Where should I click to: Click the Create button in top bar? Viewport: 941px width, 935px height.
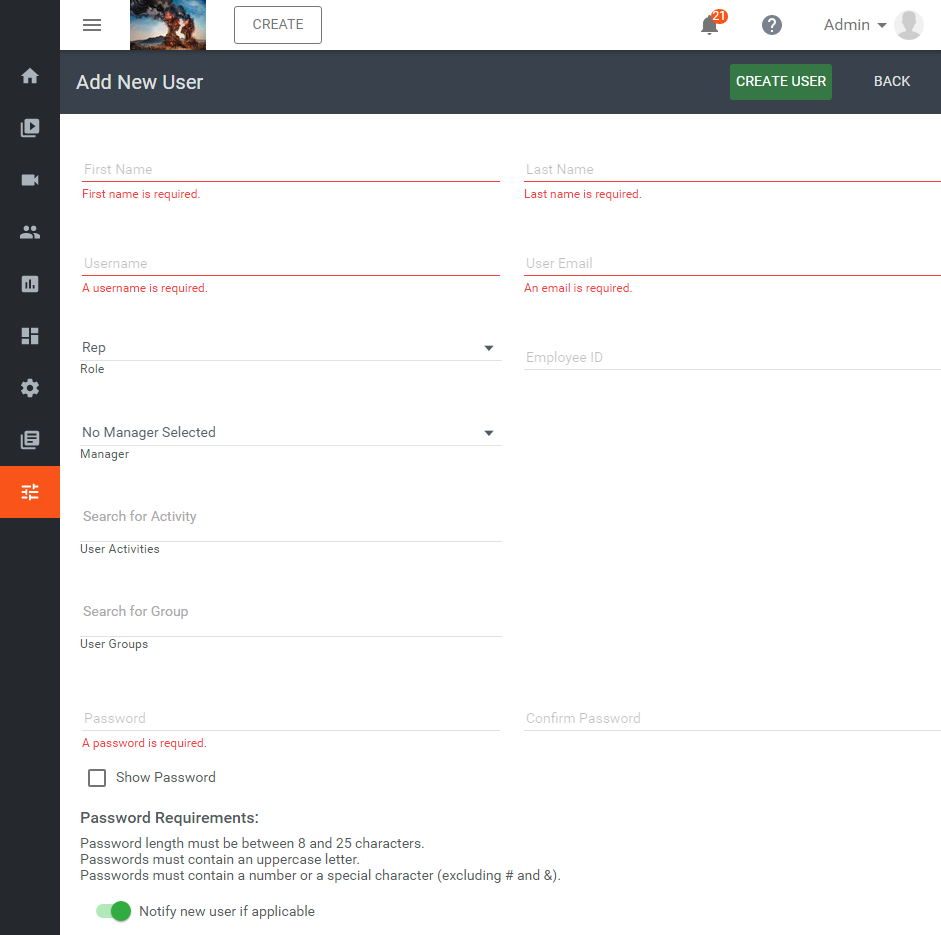[x=278, y=25]
